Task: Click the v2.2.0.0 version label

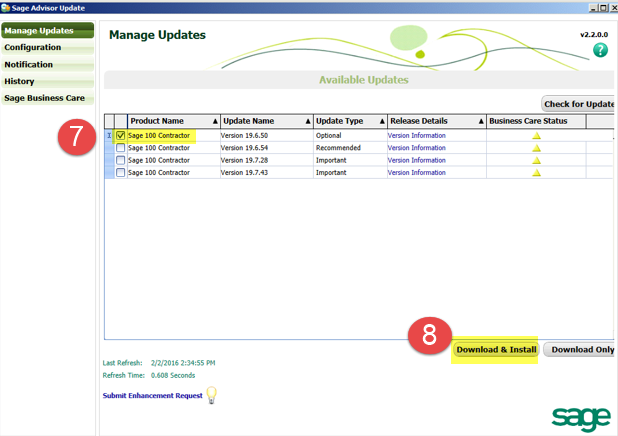Action: coord(594,35)
